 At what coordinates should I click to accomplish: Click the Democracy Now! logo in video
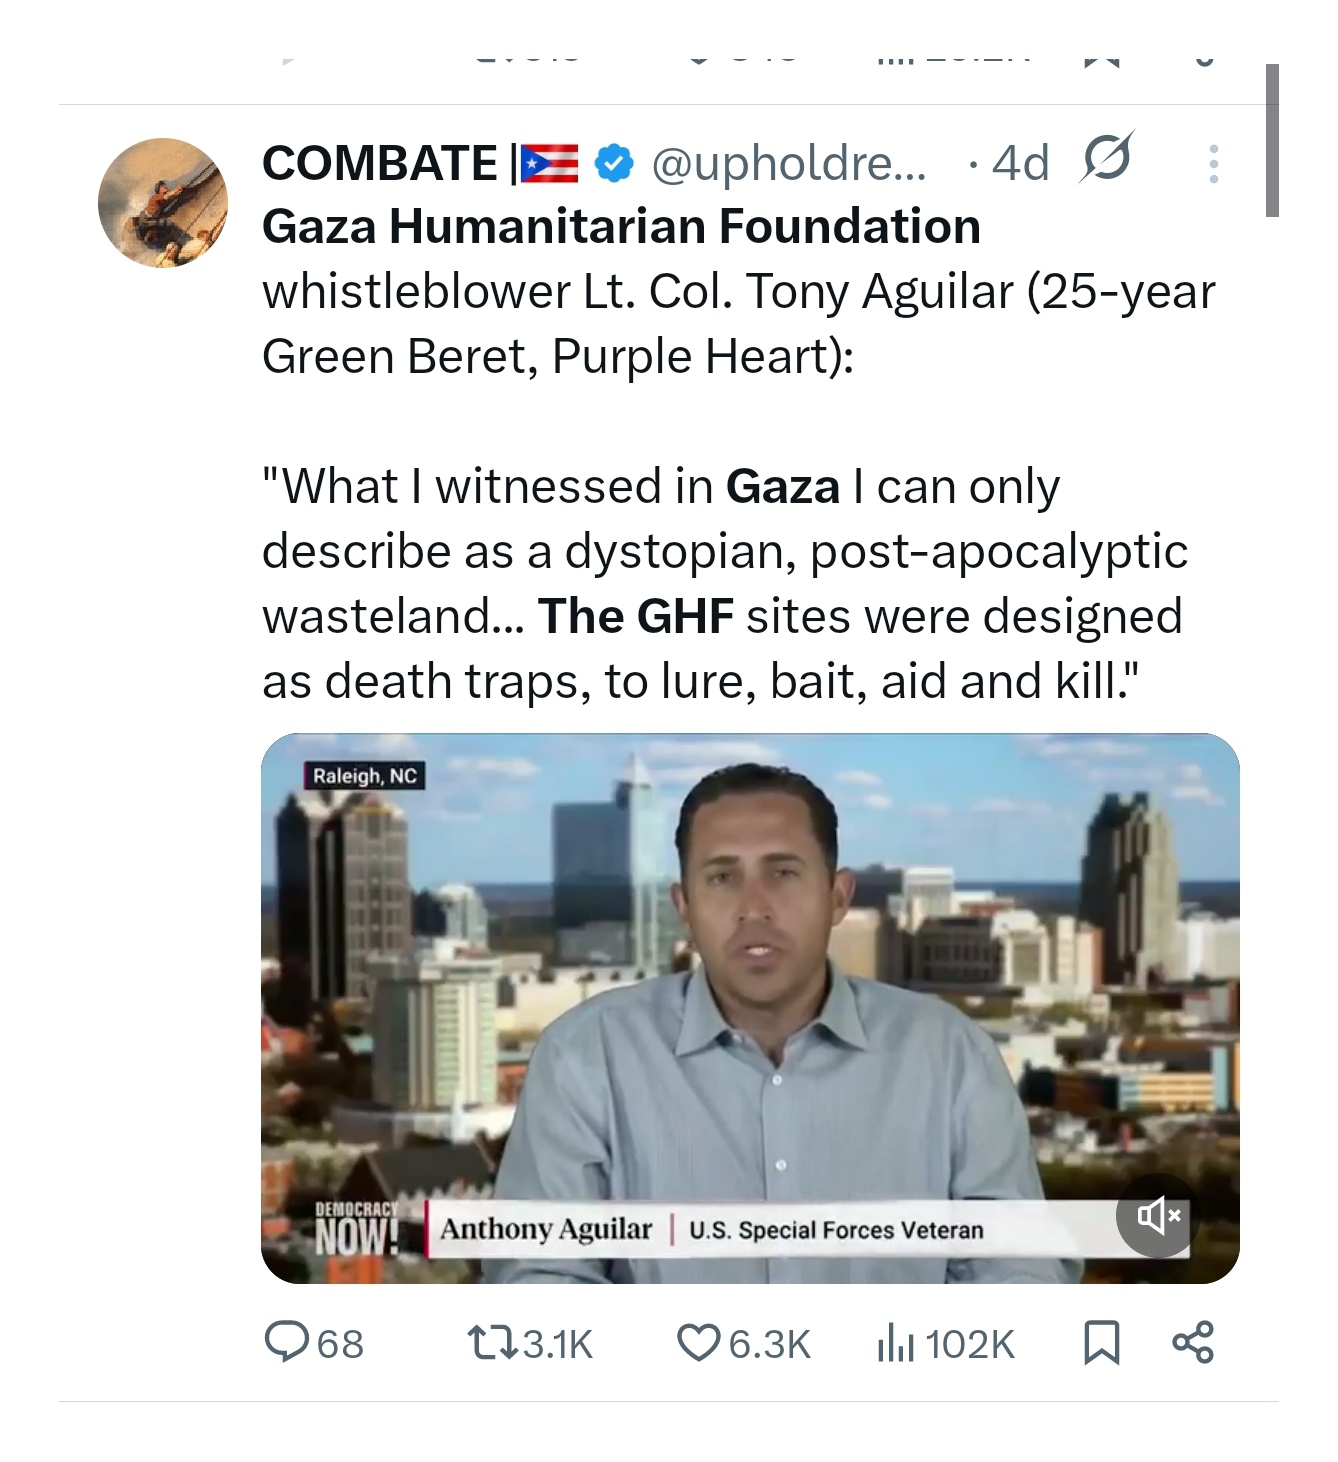pos(357,1227)
